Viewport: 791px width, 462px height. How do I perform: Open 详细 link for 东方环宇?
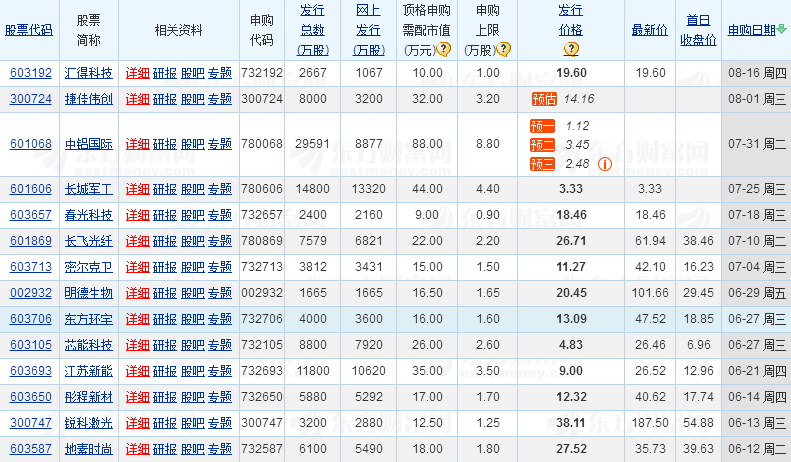pyautogui.click(x=138, y=319)
